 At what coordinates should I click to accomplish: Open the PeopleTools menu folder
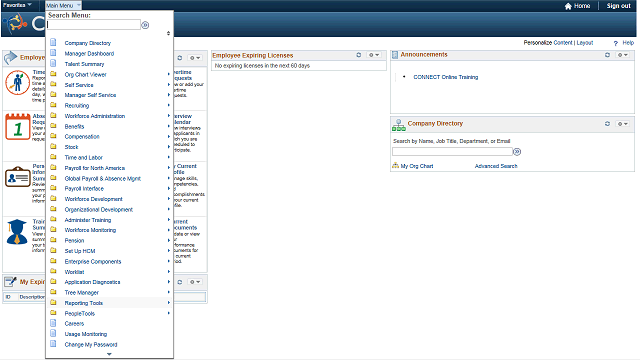[x=80, y=313]
